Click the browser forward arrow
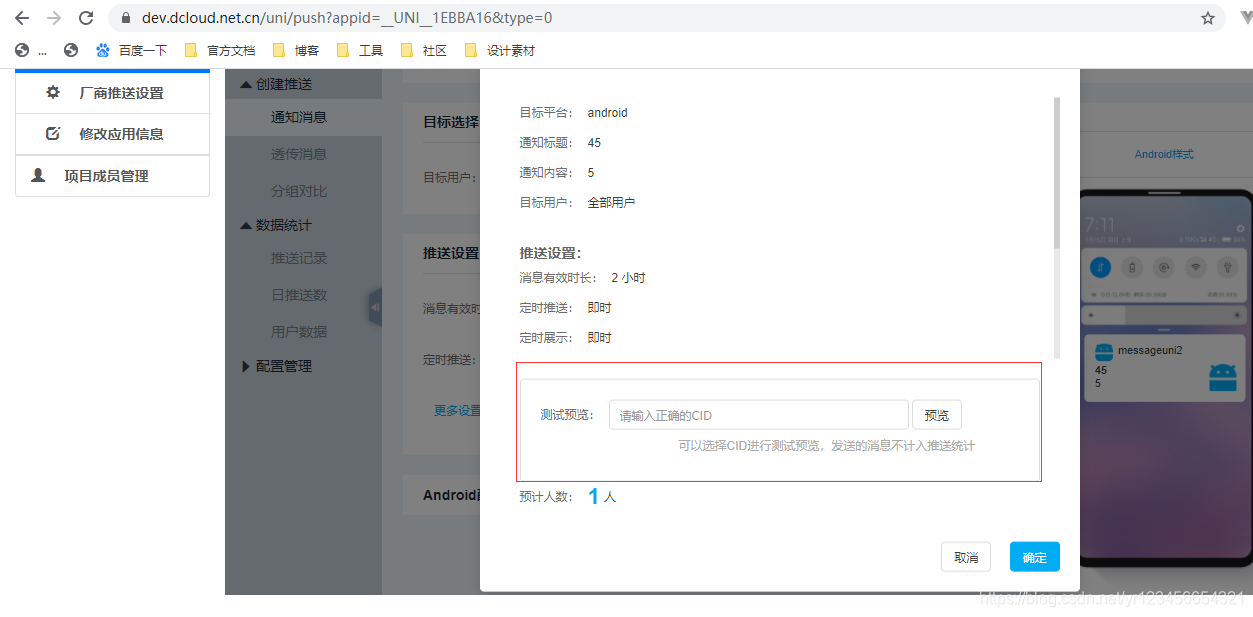The width and height of the screenshot is (1253, 617). pos(54,18)
